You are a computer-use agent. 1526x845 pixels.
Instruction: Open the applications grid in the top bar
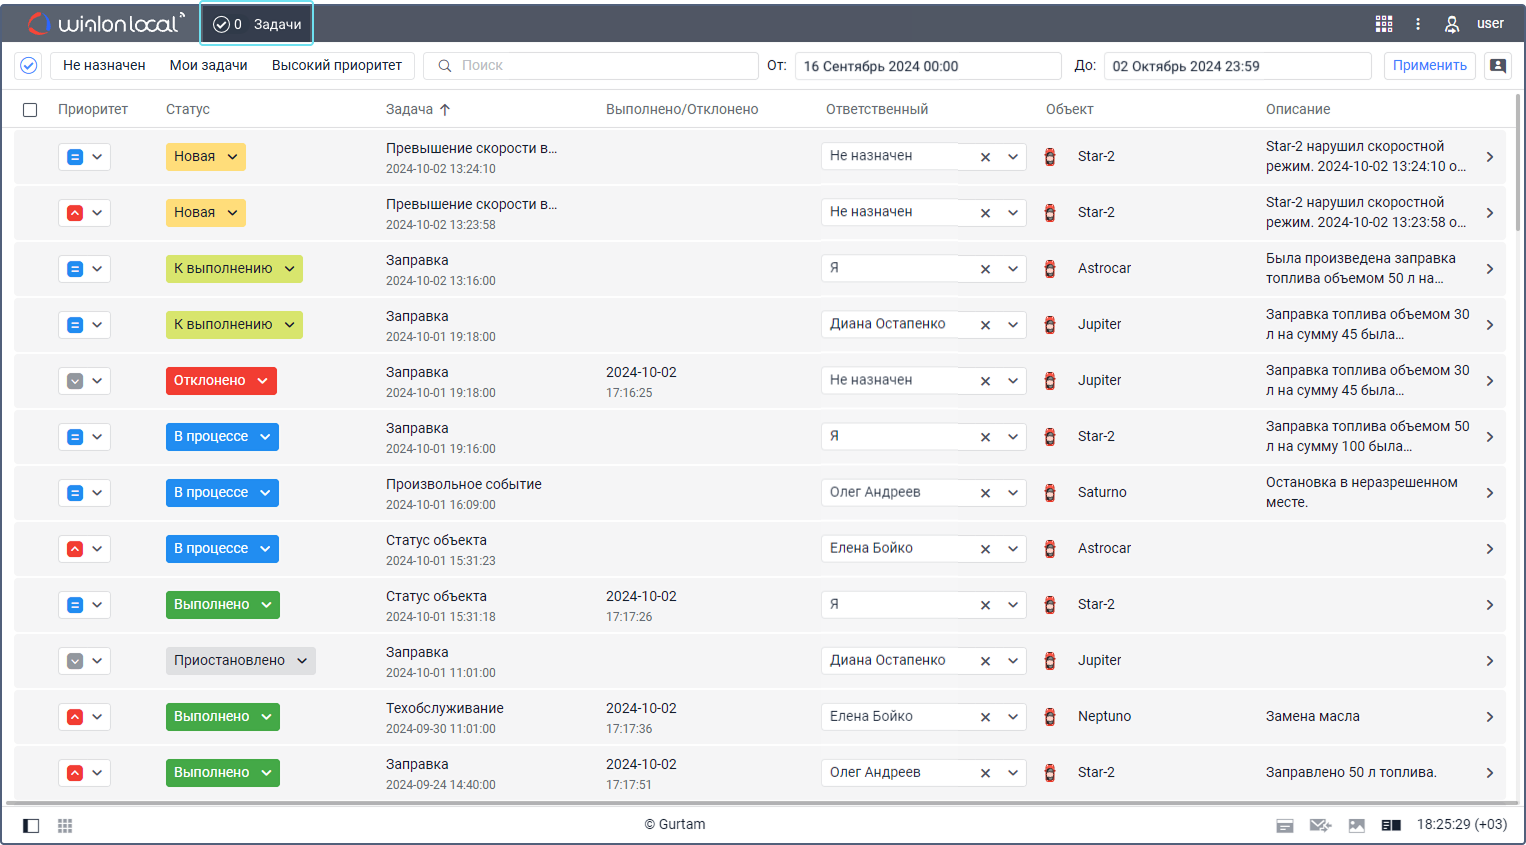coord(1384,24)
